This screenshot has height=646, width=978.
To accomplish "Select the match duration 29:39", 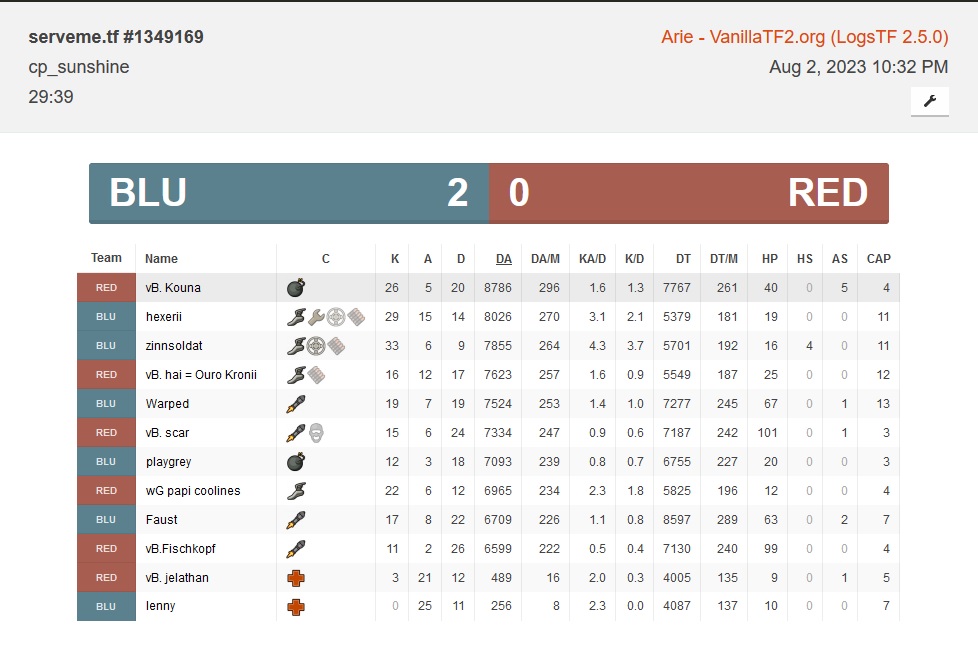I will coord(51,97).
